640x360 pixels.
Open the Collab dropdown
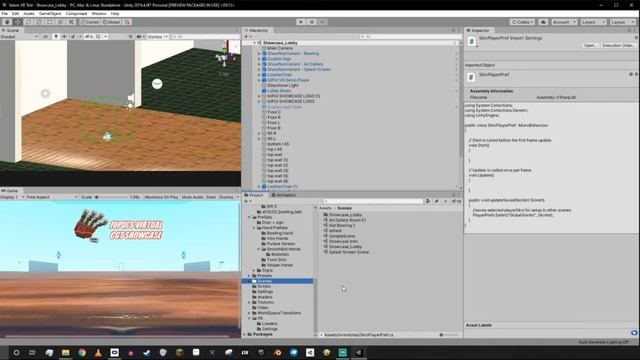(522, 22)
